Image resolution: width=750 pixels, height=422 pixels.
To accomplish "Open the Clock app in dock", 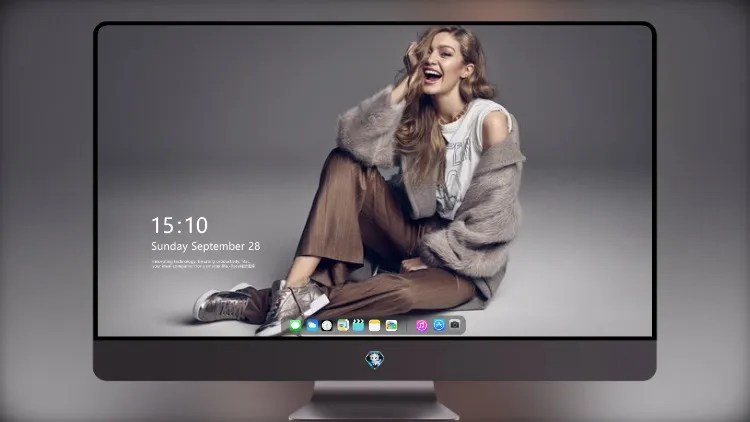I will pos(327,325).
